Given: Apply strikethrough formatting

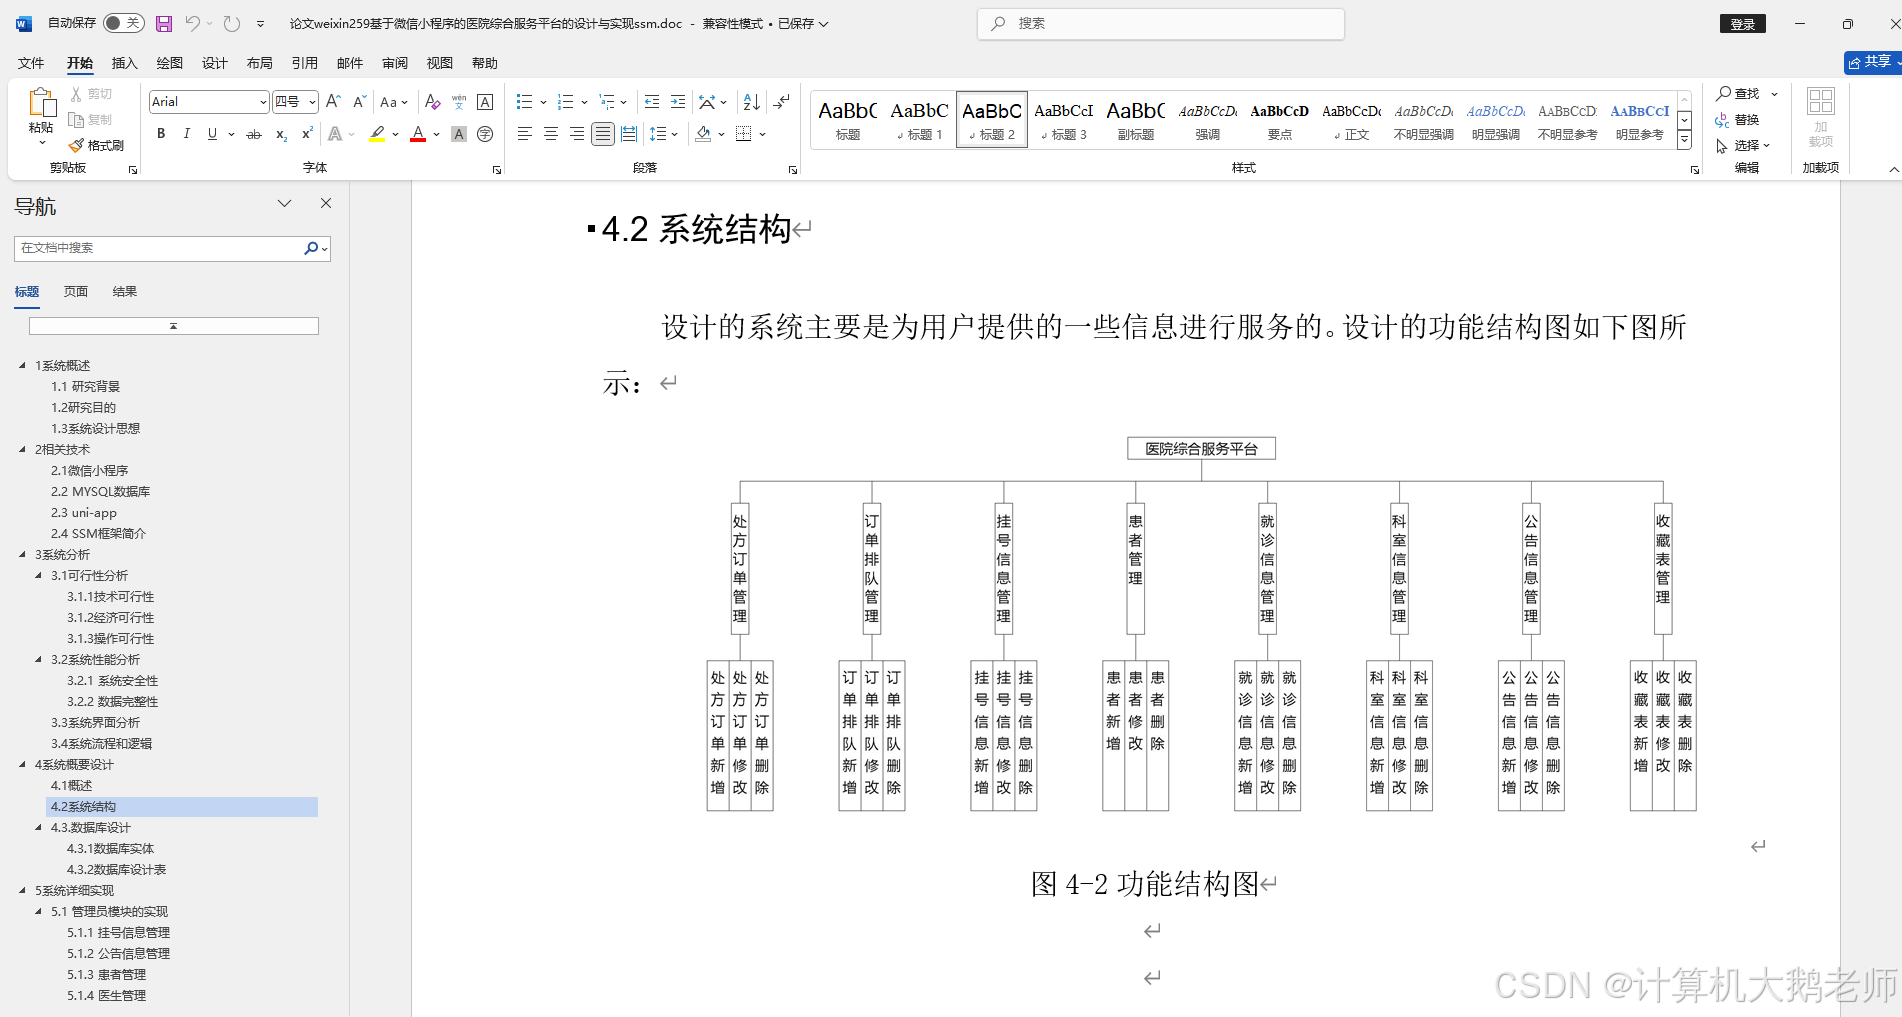Looking at the screenshot, I should [x=254, y=134].
